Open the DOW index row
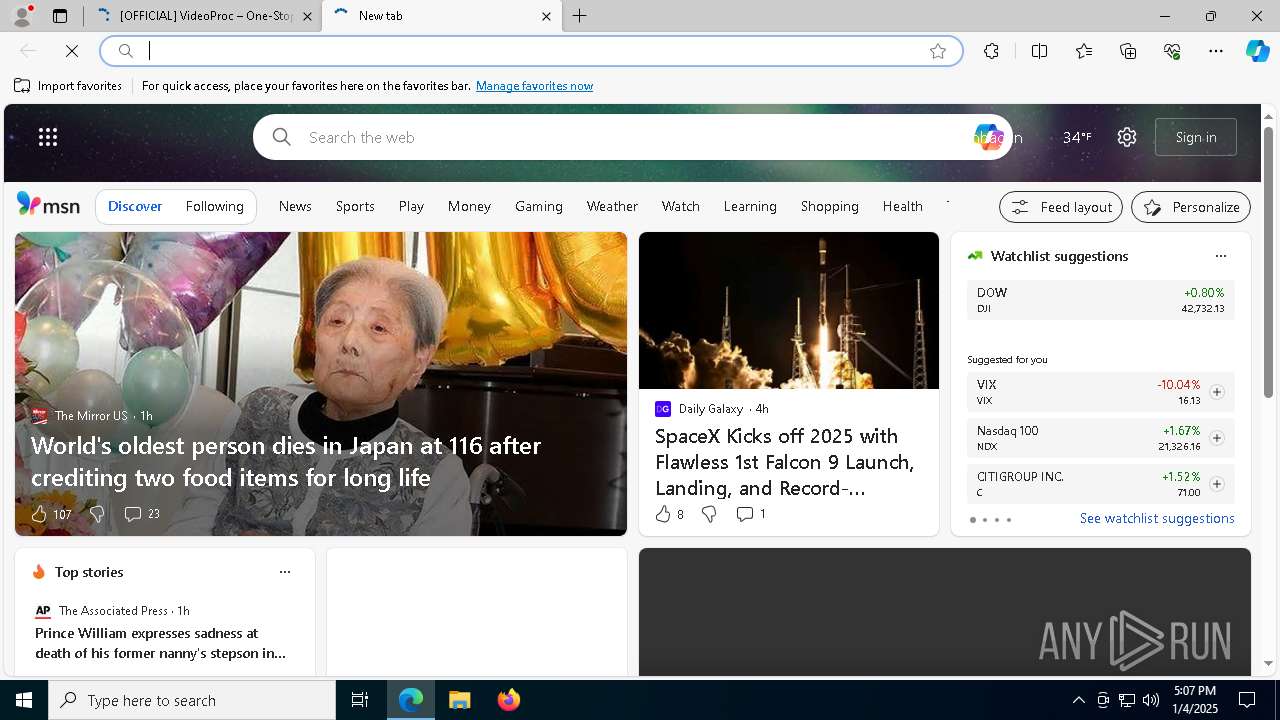Screen dimensions: 1280x720 pos(1100,300)
